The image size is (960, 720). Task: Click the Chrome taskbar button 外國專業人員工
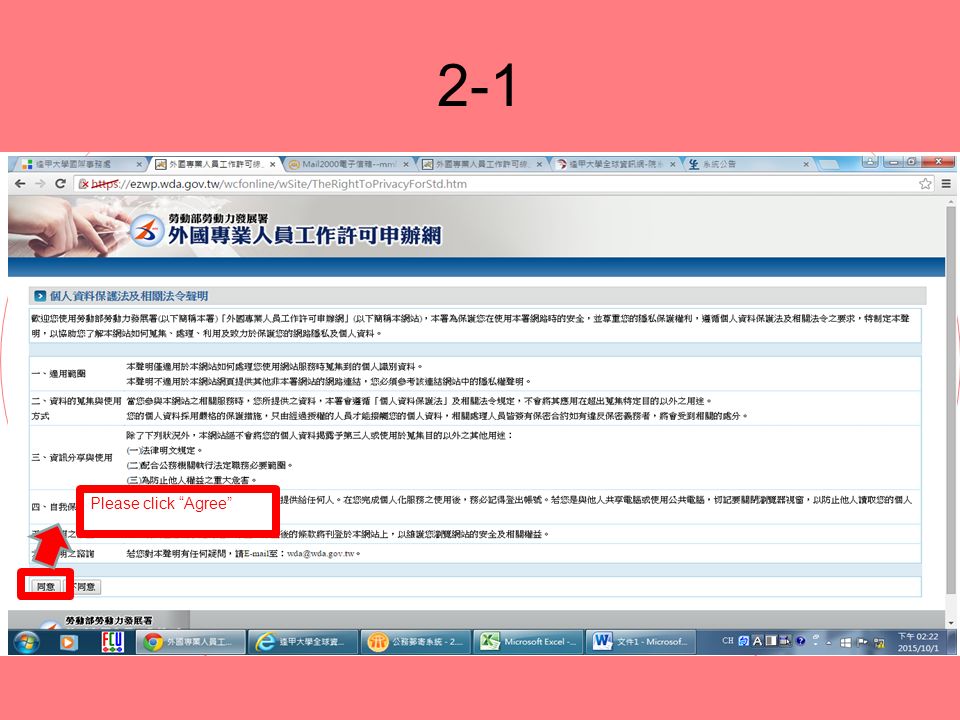coord(190,642)
